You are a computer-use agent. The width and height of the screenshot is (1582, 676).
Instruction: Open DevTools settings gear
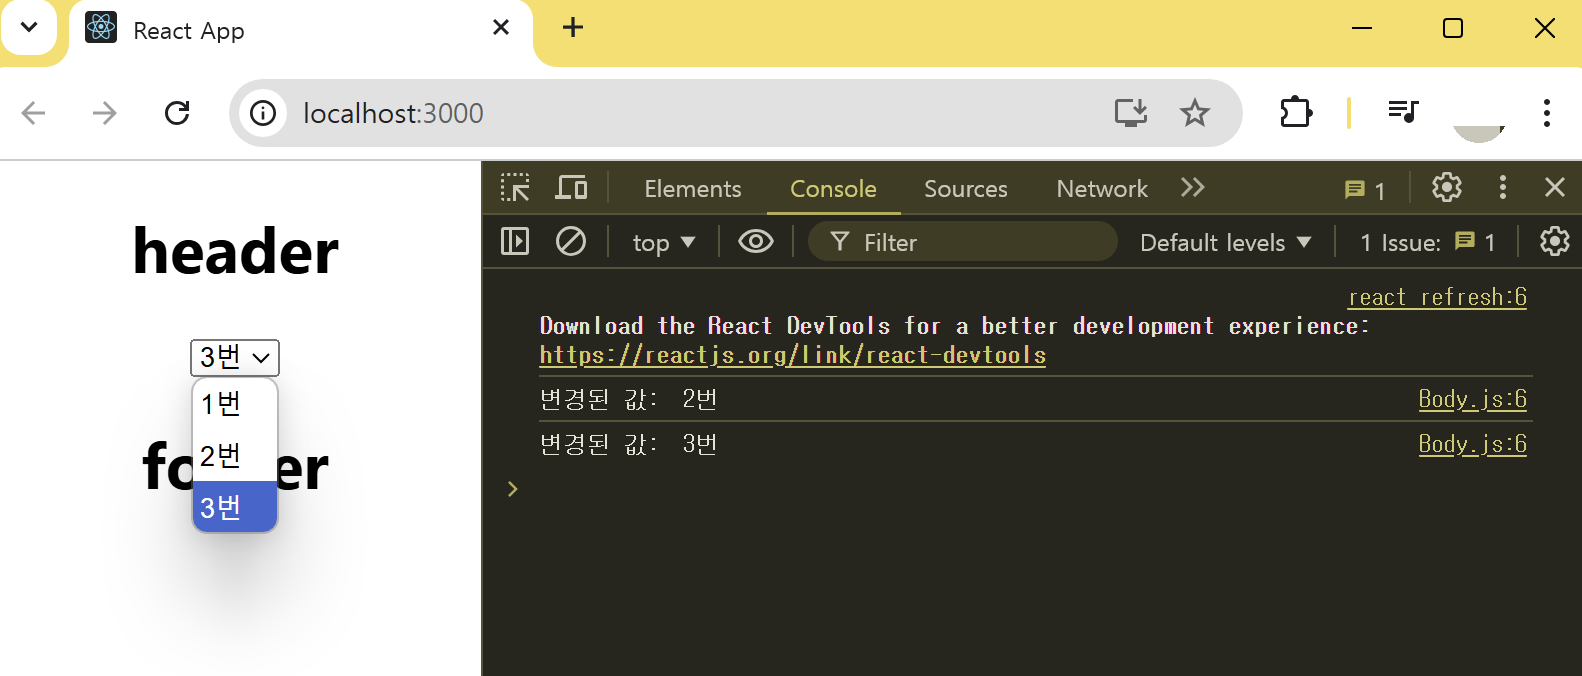(1447, 188)
